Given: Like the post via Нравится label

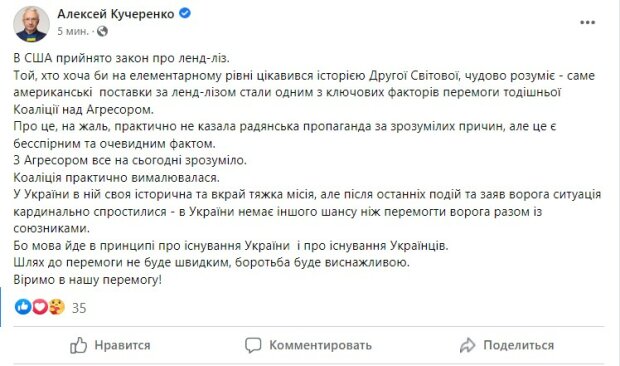Looking at the screenshot, I should coord(123,345).
